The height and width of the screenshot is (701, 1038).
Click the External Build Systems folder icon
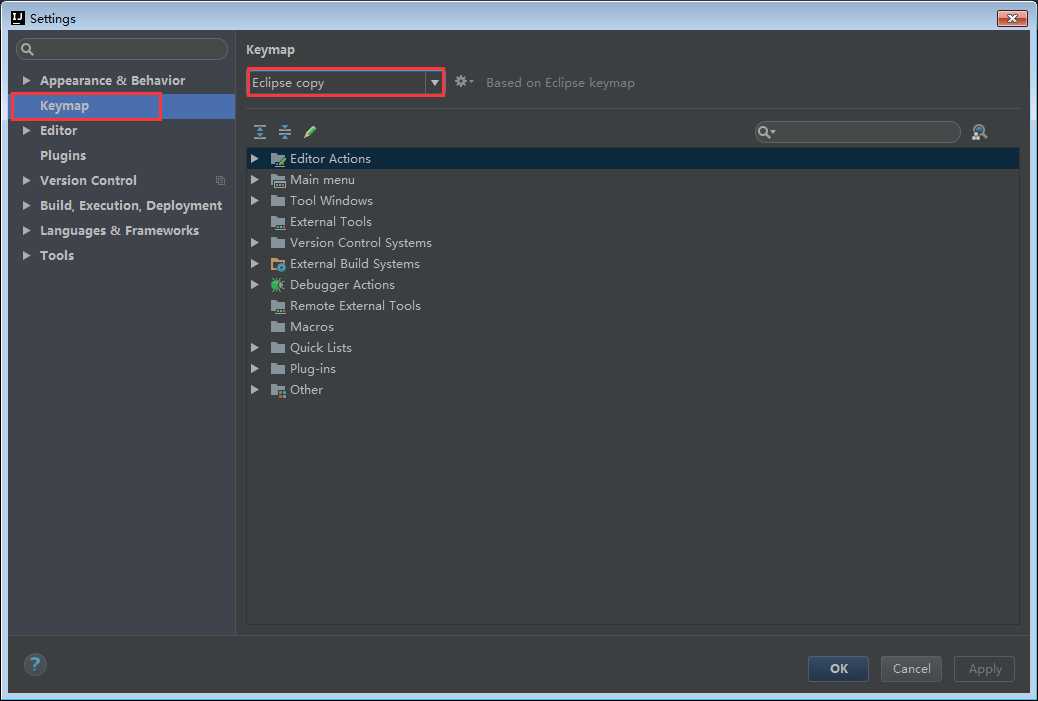tap(278, 264)
